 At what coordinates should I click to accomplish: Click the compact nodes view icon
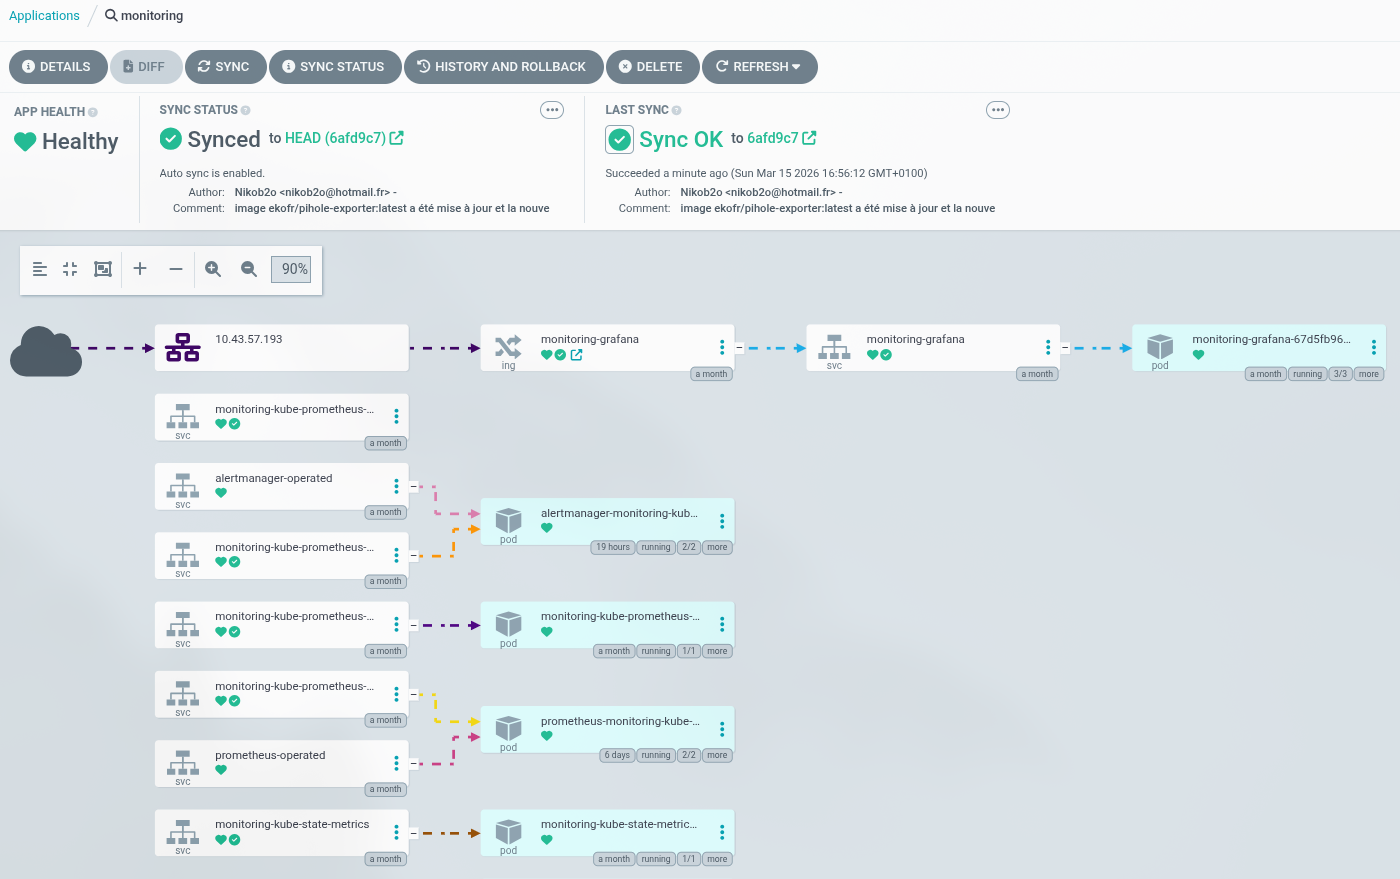tap(70, 269)
